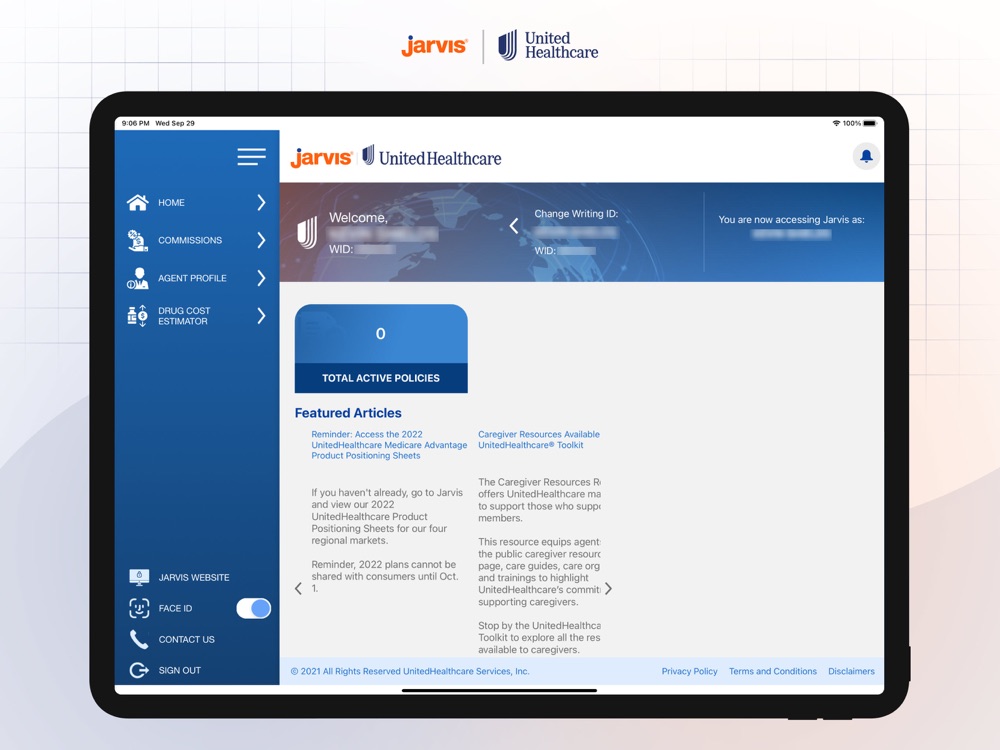Viewport: 1000px width, 750px height.
Task: Click the Contact Us phone icon
Action: click(139, 639)
